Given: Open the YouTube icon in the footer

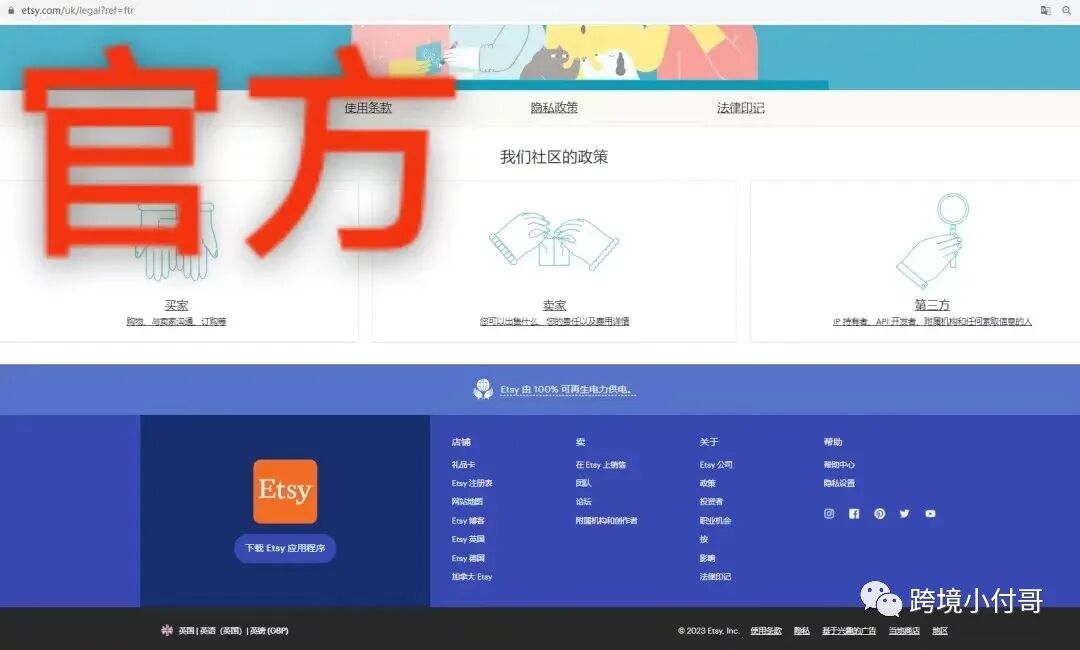Looking at the screenshot, I should coord(930,513).
